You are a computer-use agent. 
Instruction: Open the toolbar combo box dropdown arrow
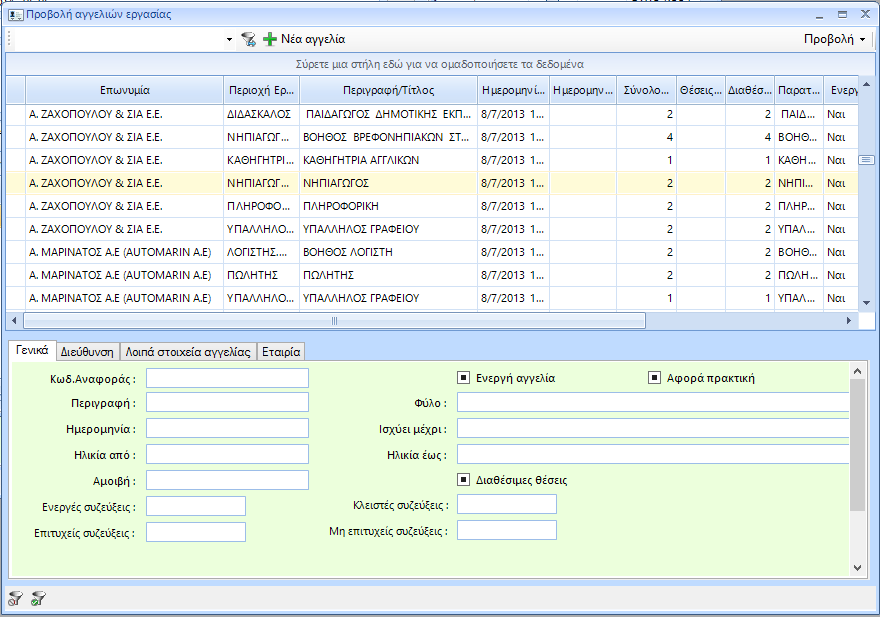pyautogui.click(x=229, y=40)
